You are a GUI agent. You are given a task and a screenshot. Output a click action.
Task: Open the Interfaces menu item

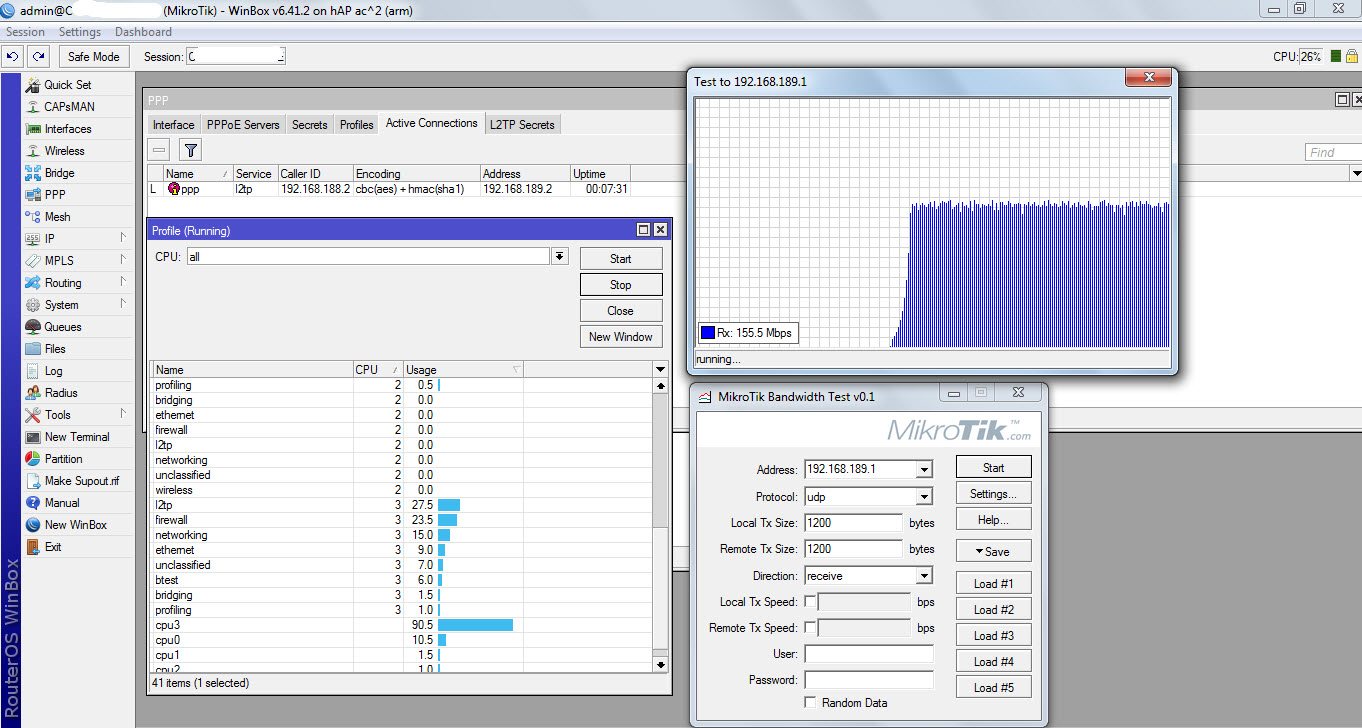pyautogui.click(x=68, y=129)
